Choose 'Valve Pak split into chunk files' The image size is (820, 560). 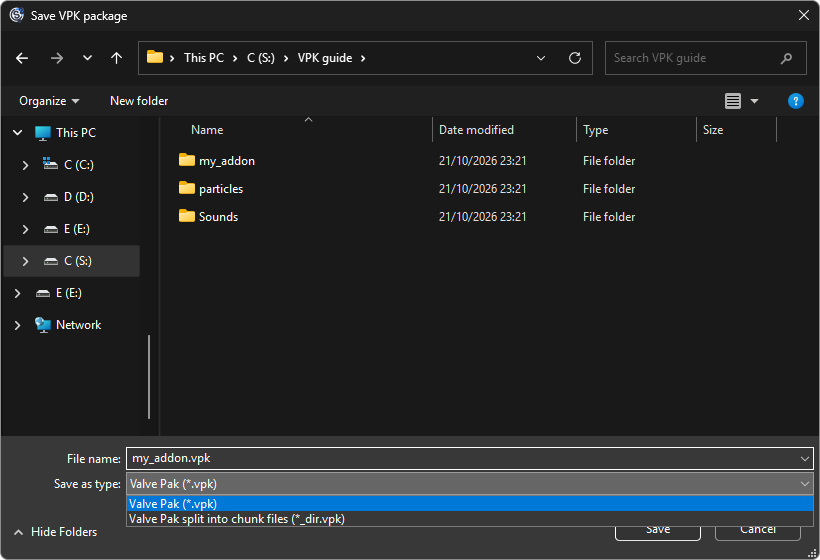click(470, 519)
